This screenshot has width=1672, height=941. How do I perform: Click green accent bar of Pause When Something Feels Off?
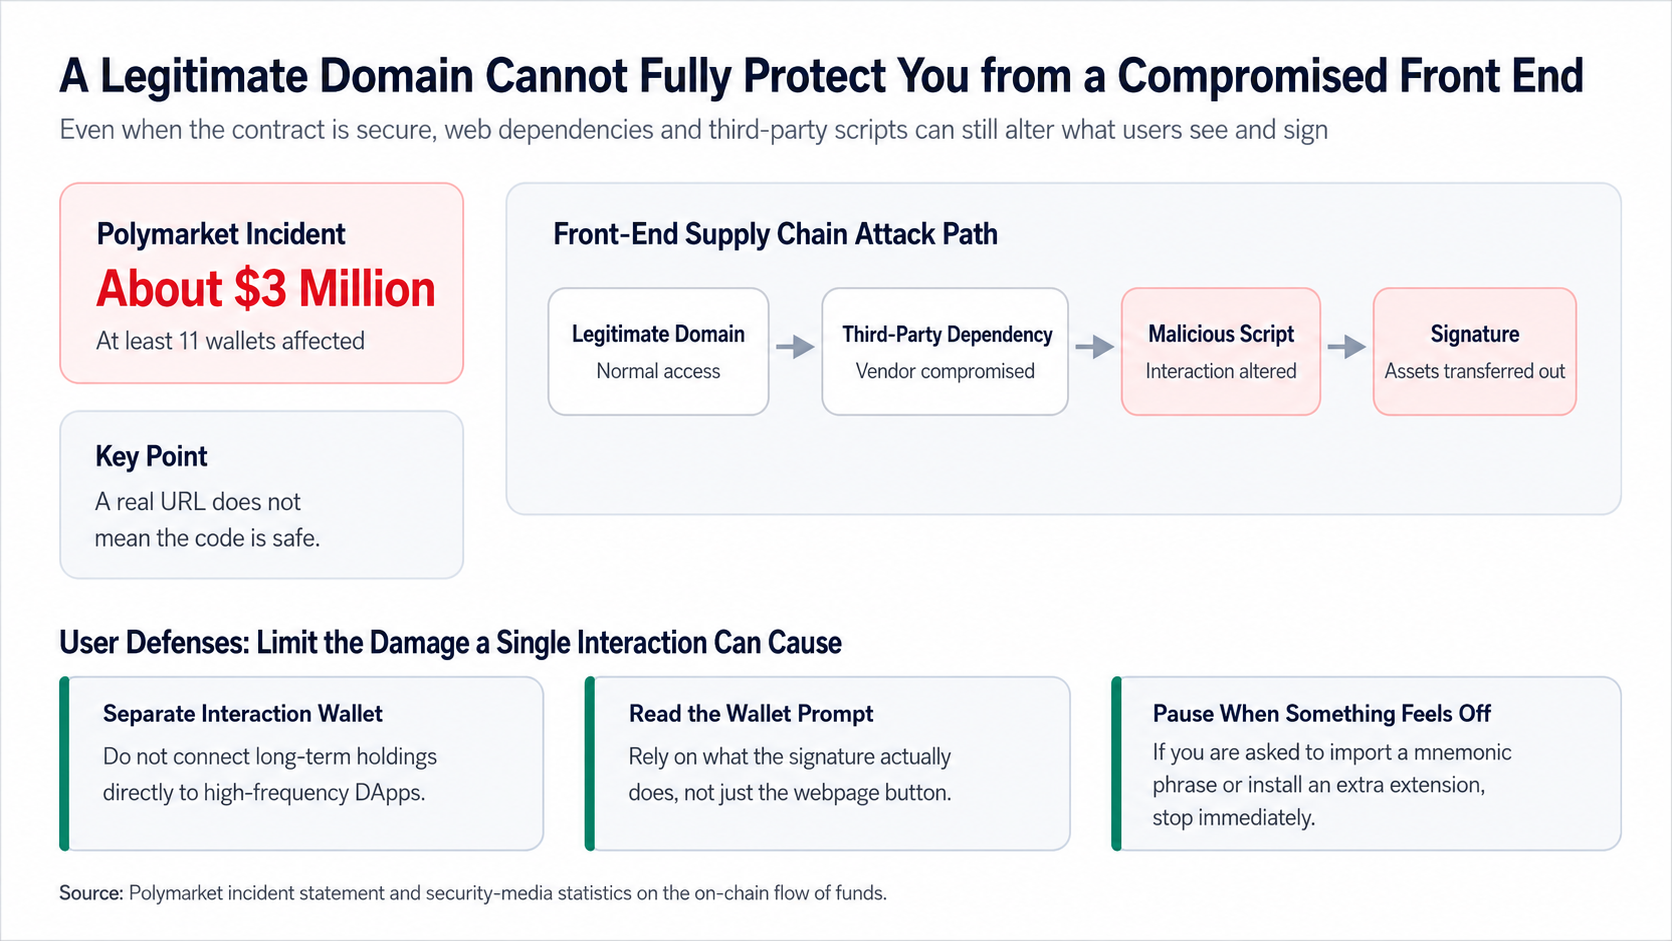point(1117,764)
